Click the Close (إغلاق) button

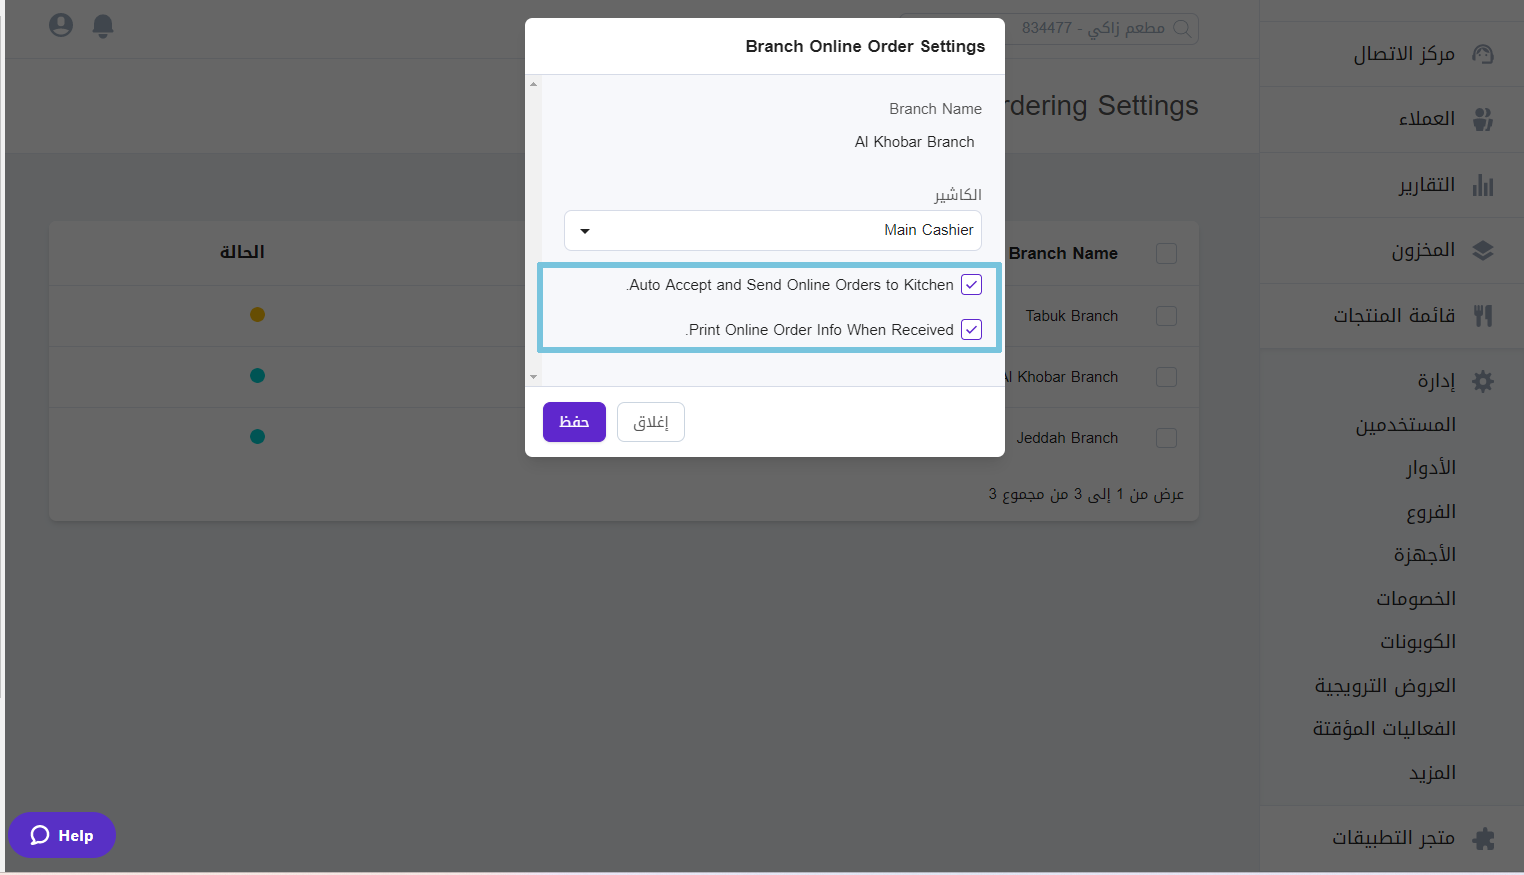(650, 422)
